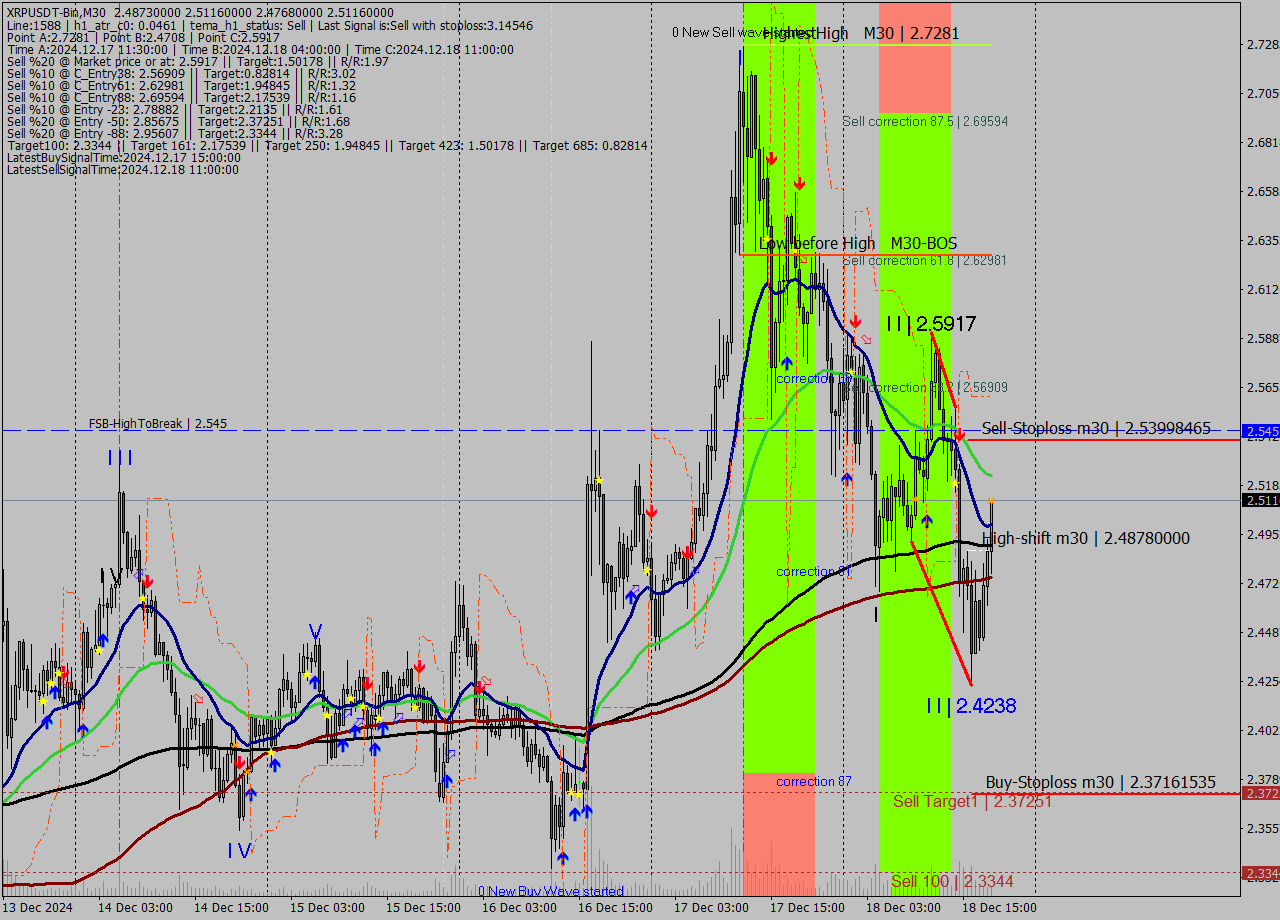Click the 2.355 price axis label
Image resolution: width=1280 pixels, height=920 pixels.
click(1262, 828)
